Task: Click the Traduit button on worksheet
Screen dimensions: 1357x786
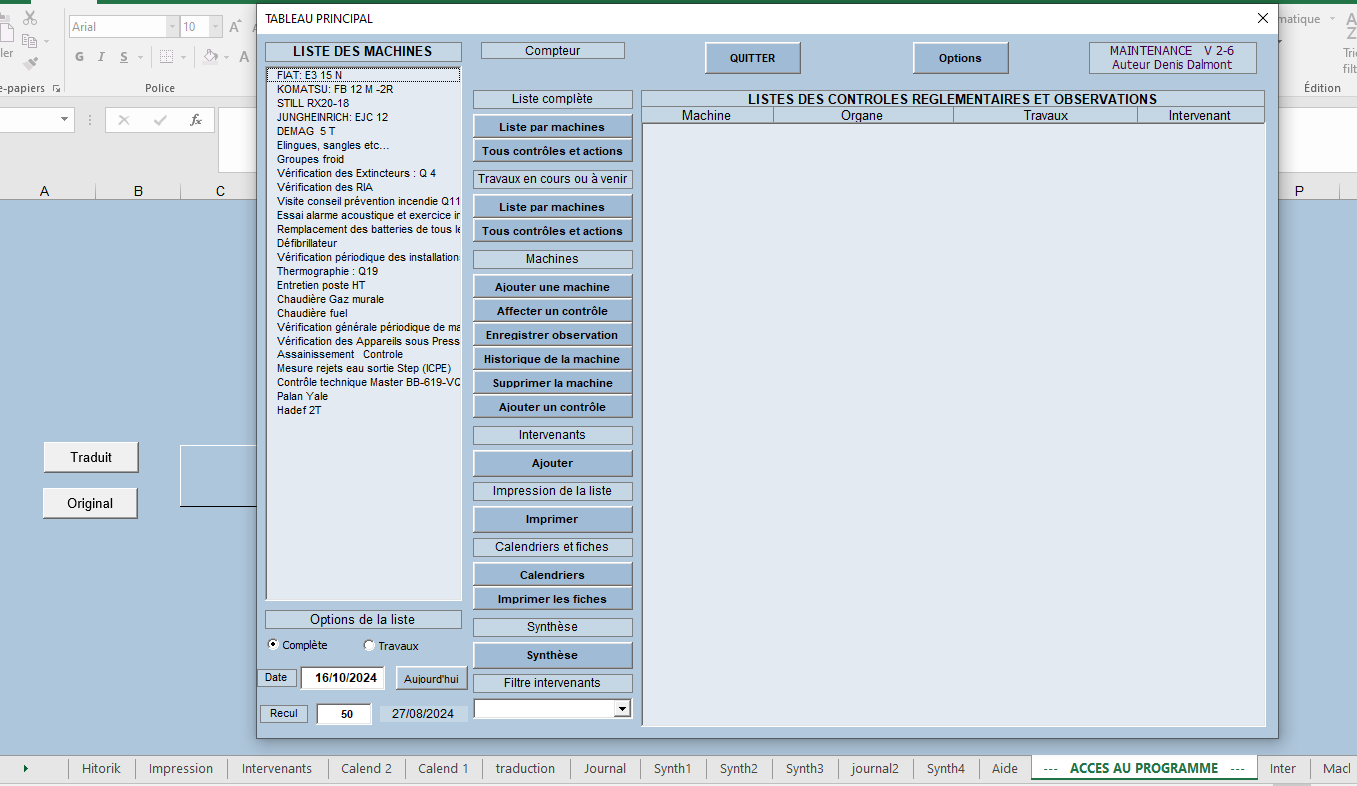Action: coord(91,457)
